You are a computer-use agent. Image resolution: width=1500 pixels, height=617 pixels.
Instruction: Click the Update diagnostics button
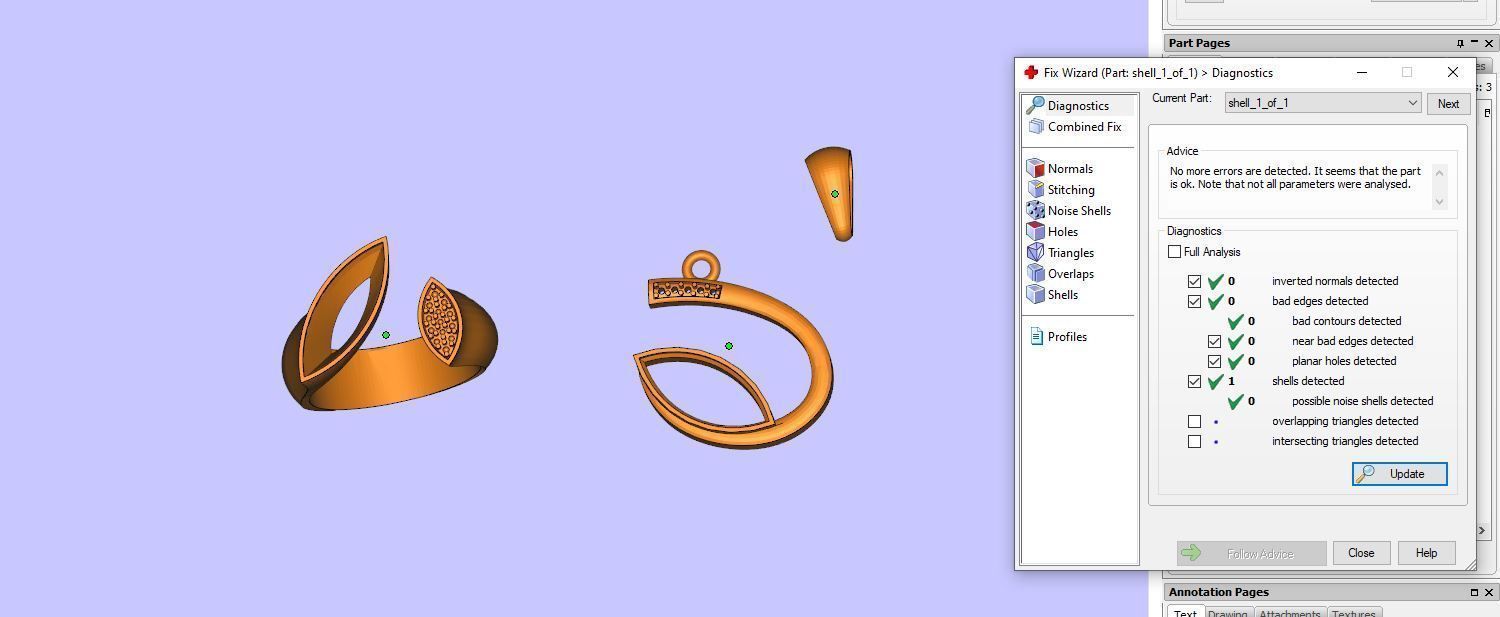click(1399, 474)
